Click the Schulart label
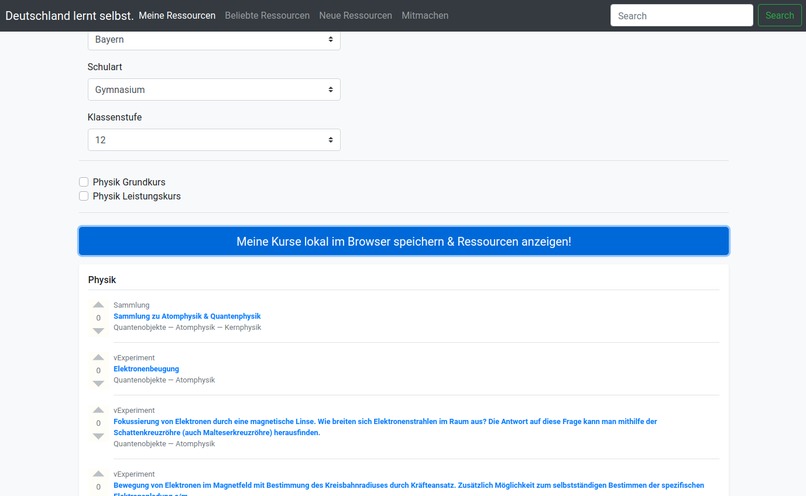 [x=105, y=67]
